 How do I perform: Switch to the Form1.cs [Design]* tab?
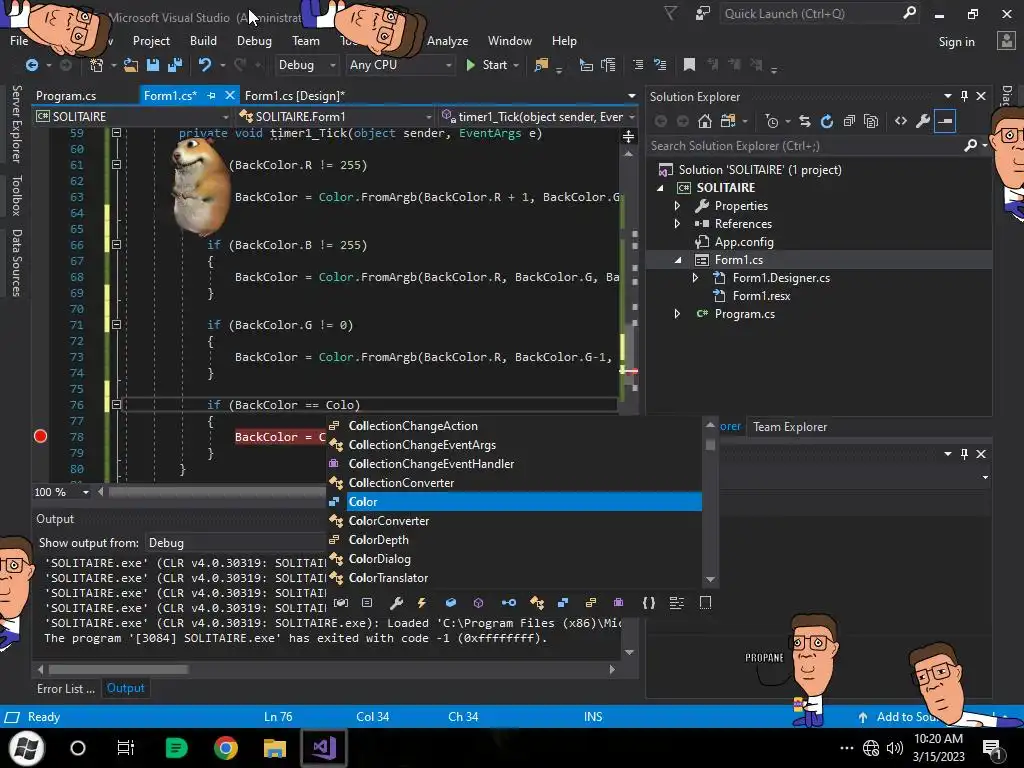(x=295, y=95)
